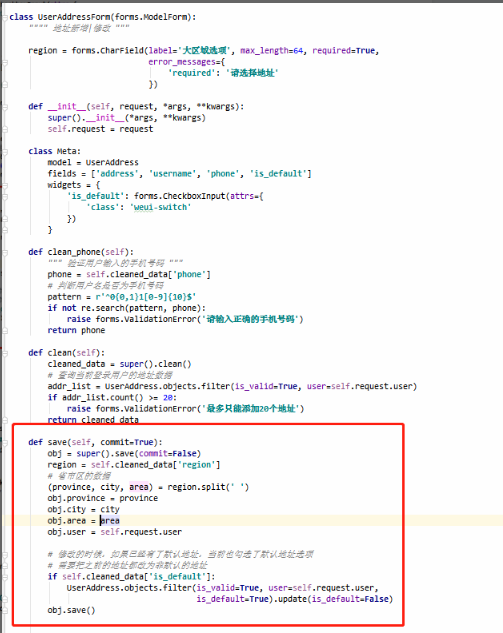Click the 'obj.user = self.request.user' line
The width and height of the screenshot is (503, 633).
(114, 532)
